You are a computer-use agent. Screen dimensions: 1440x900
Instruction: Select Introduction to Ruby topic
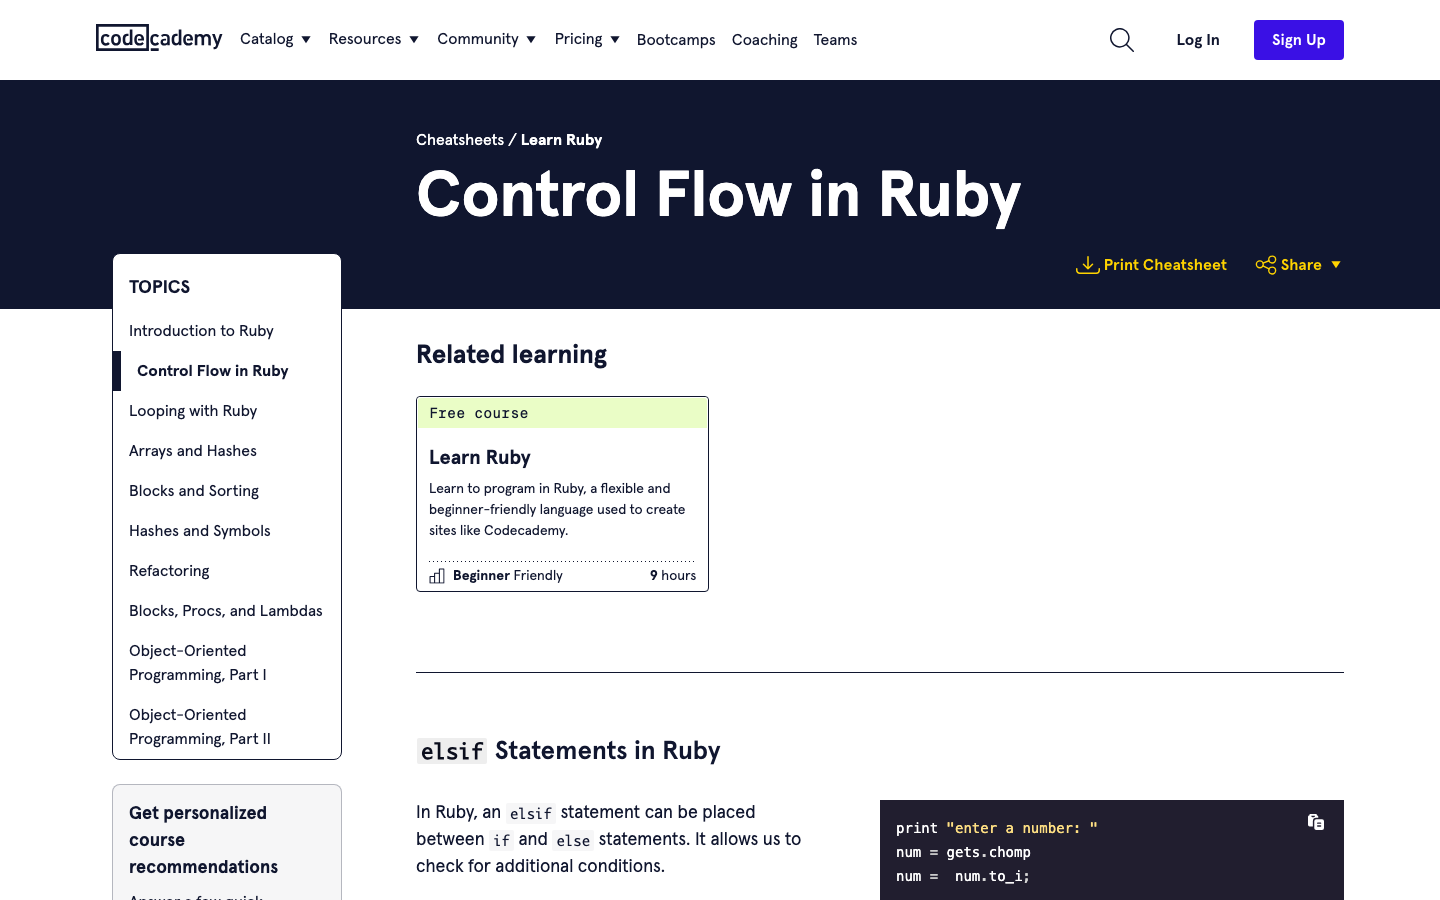click(x=201, y=331)
